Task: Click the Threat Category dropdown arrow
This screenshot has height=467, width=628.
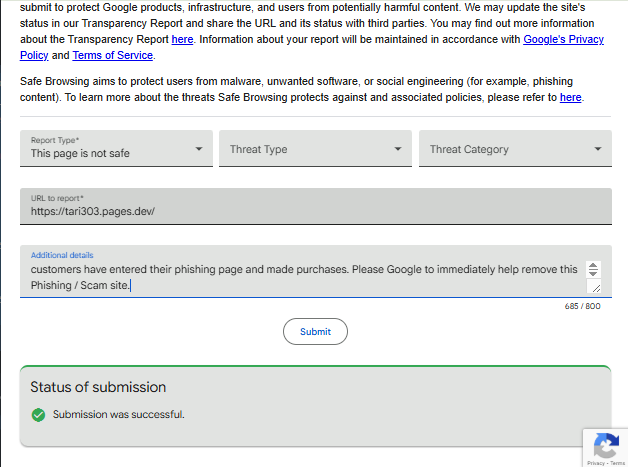Action: pos(597,150)
